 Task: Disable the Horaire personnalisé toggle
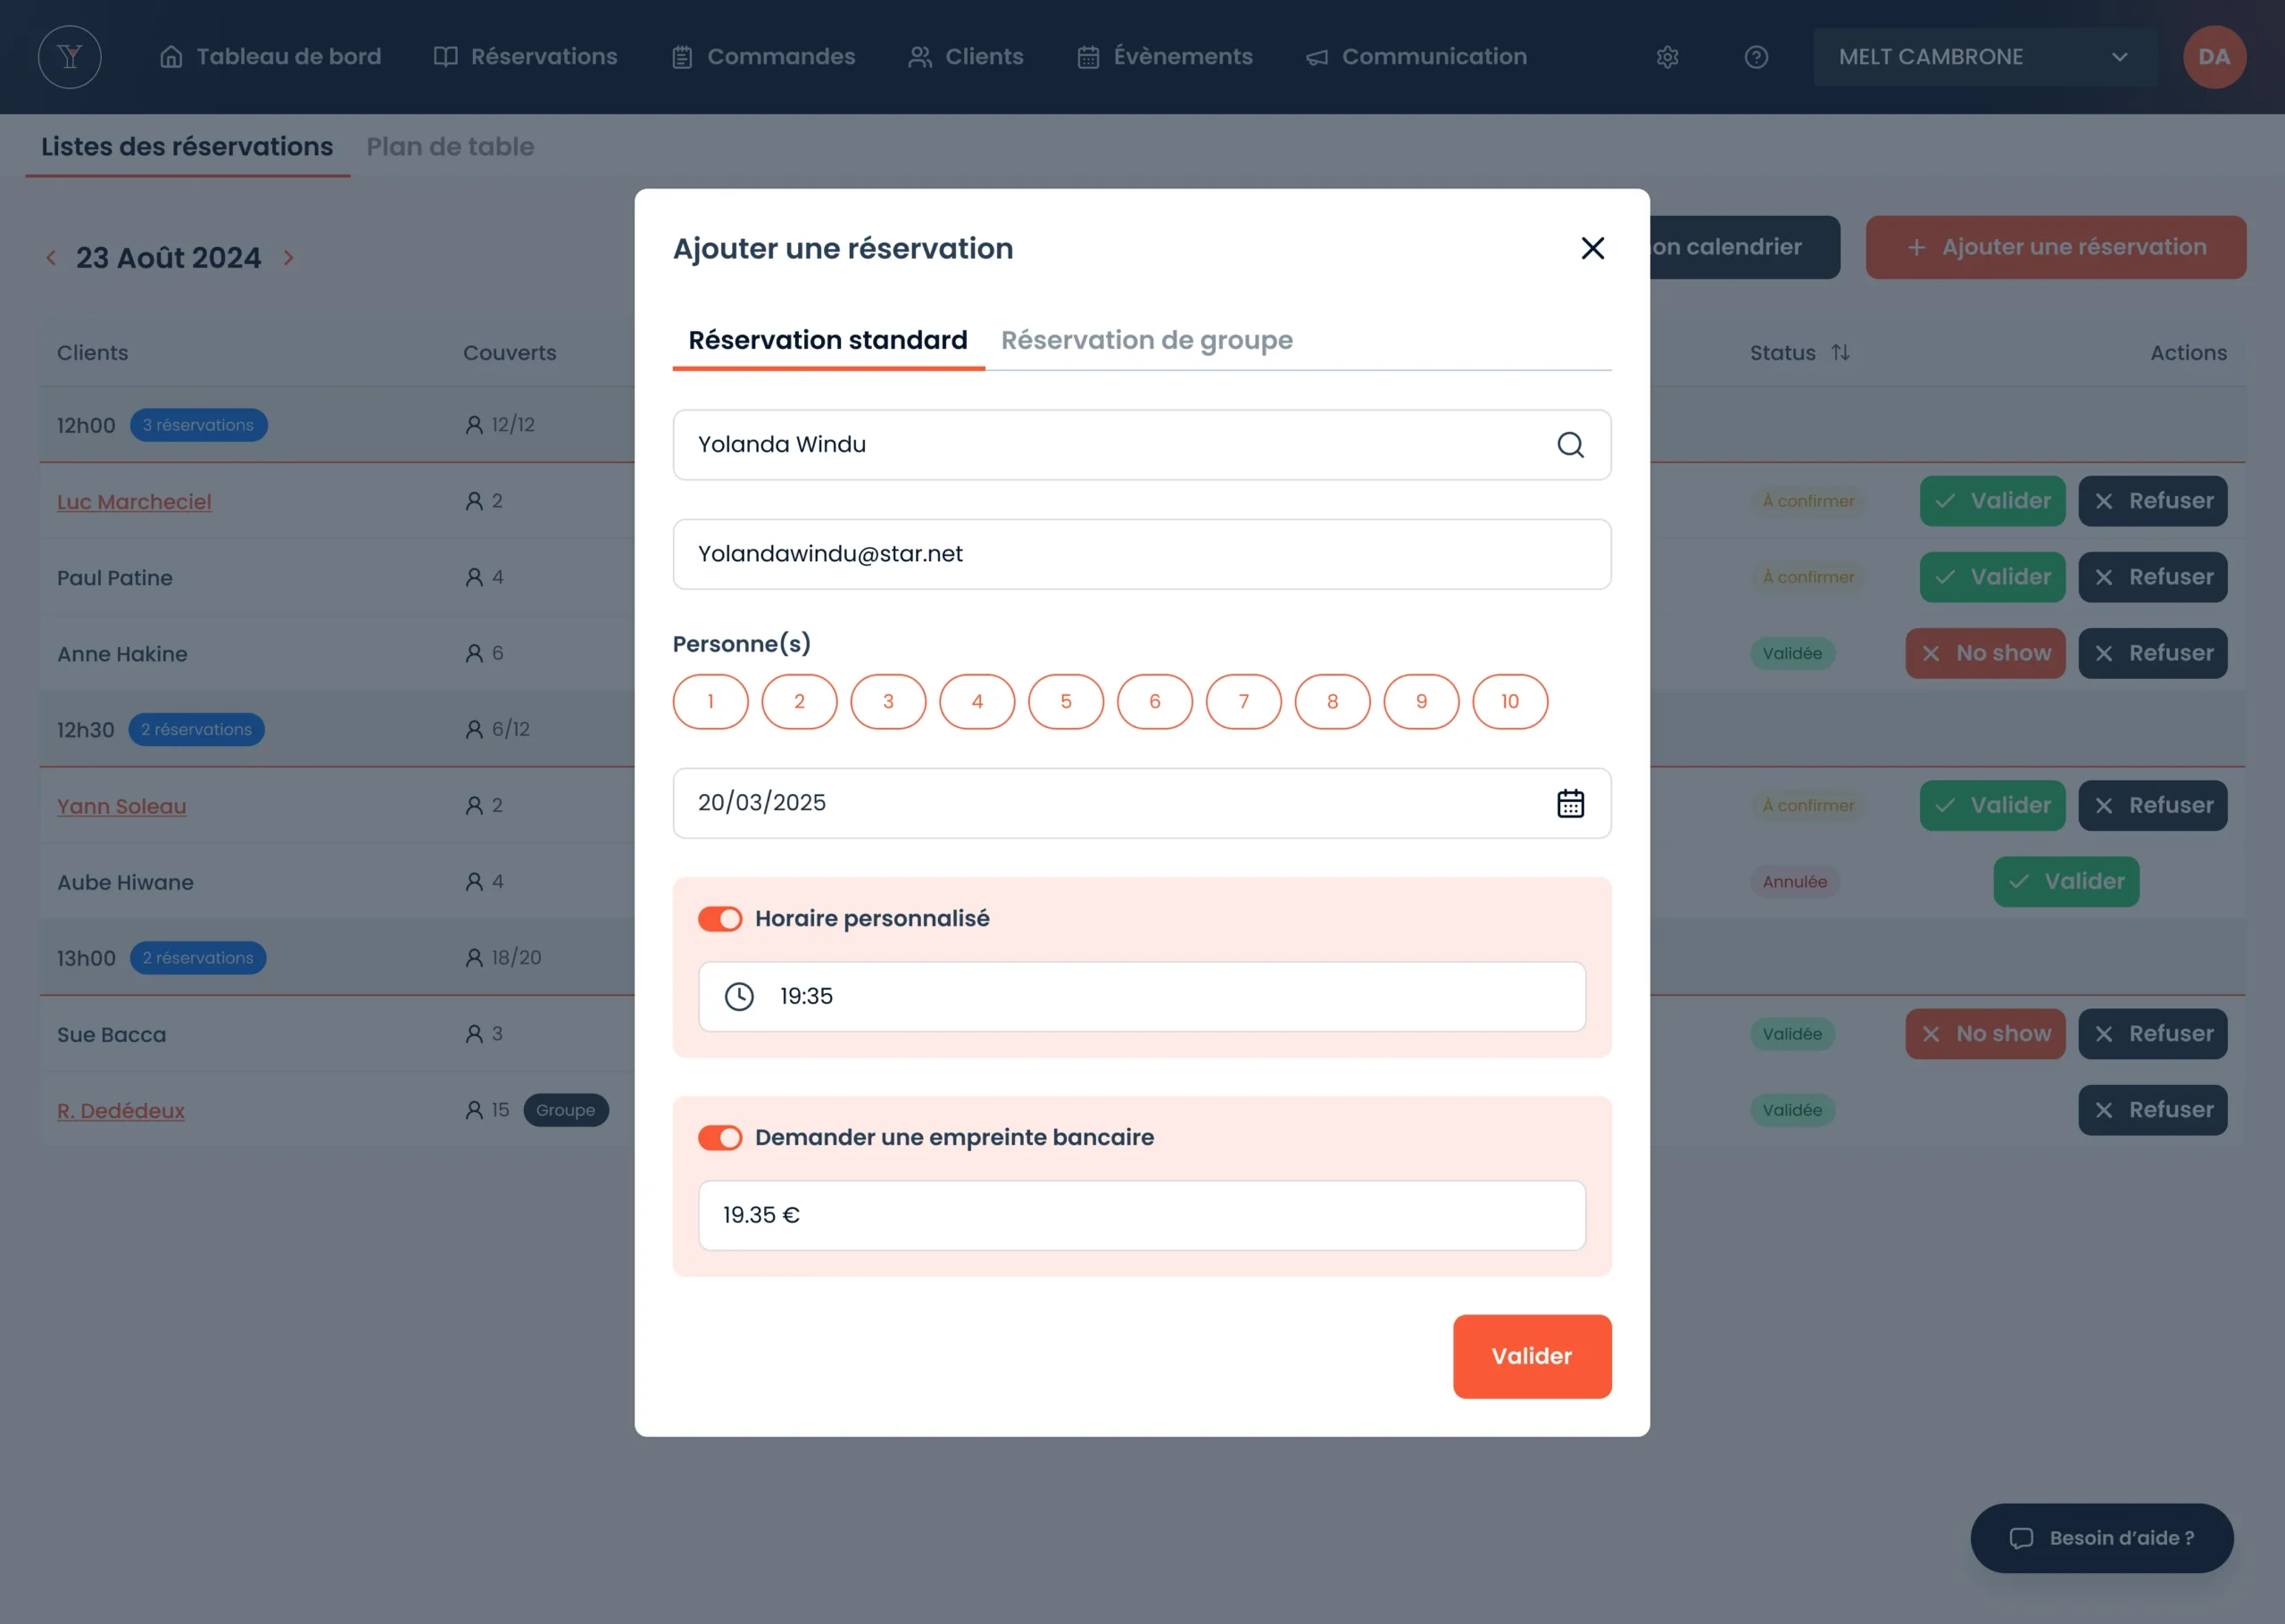click(x=720, y=919)
